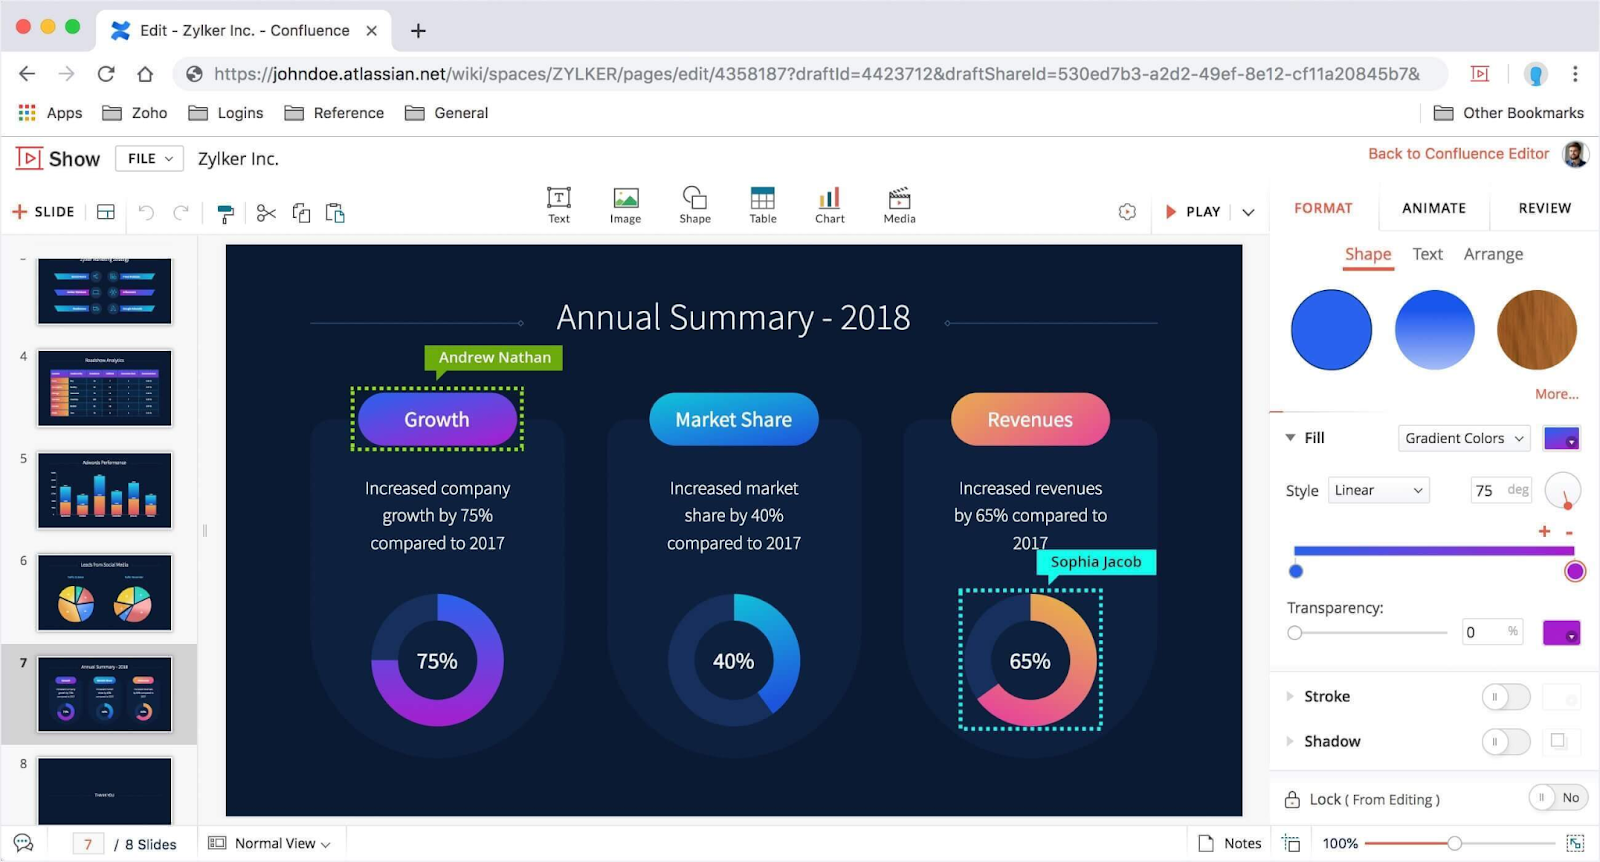Image resolution: width=1600 pixels, height=862 pixels.
Task: Click More... shape styles link
Action: [x=1556, y=394]
